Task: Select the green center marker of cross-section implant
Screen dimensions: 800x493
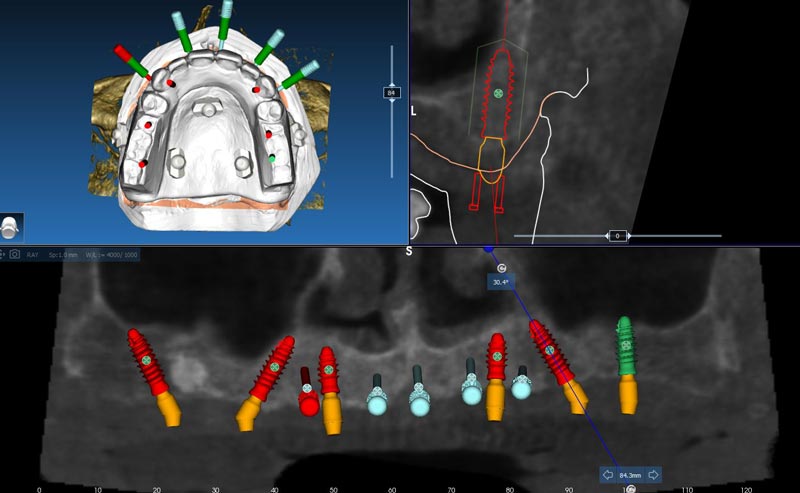Action: (x=498, y=93)
